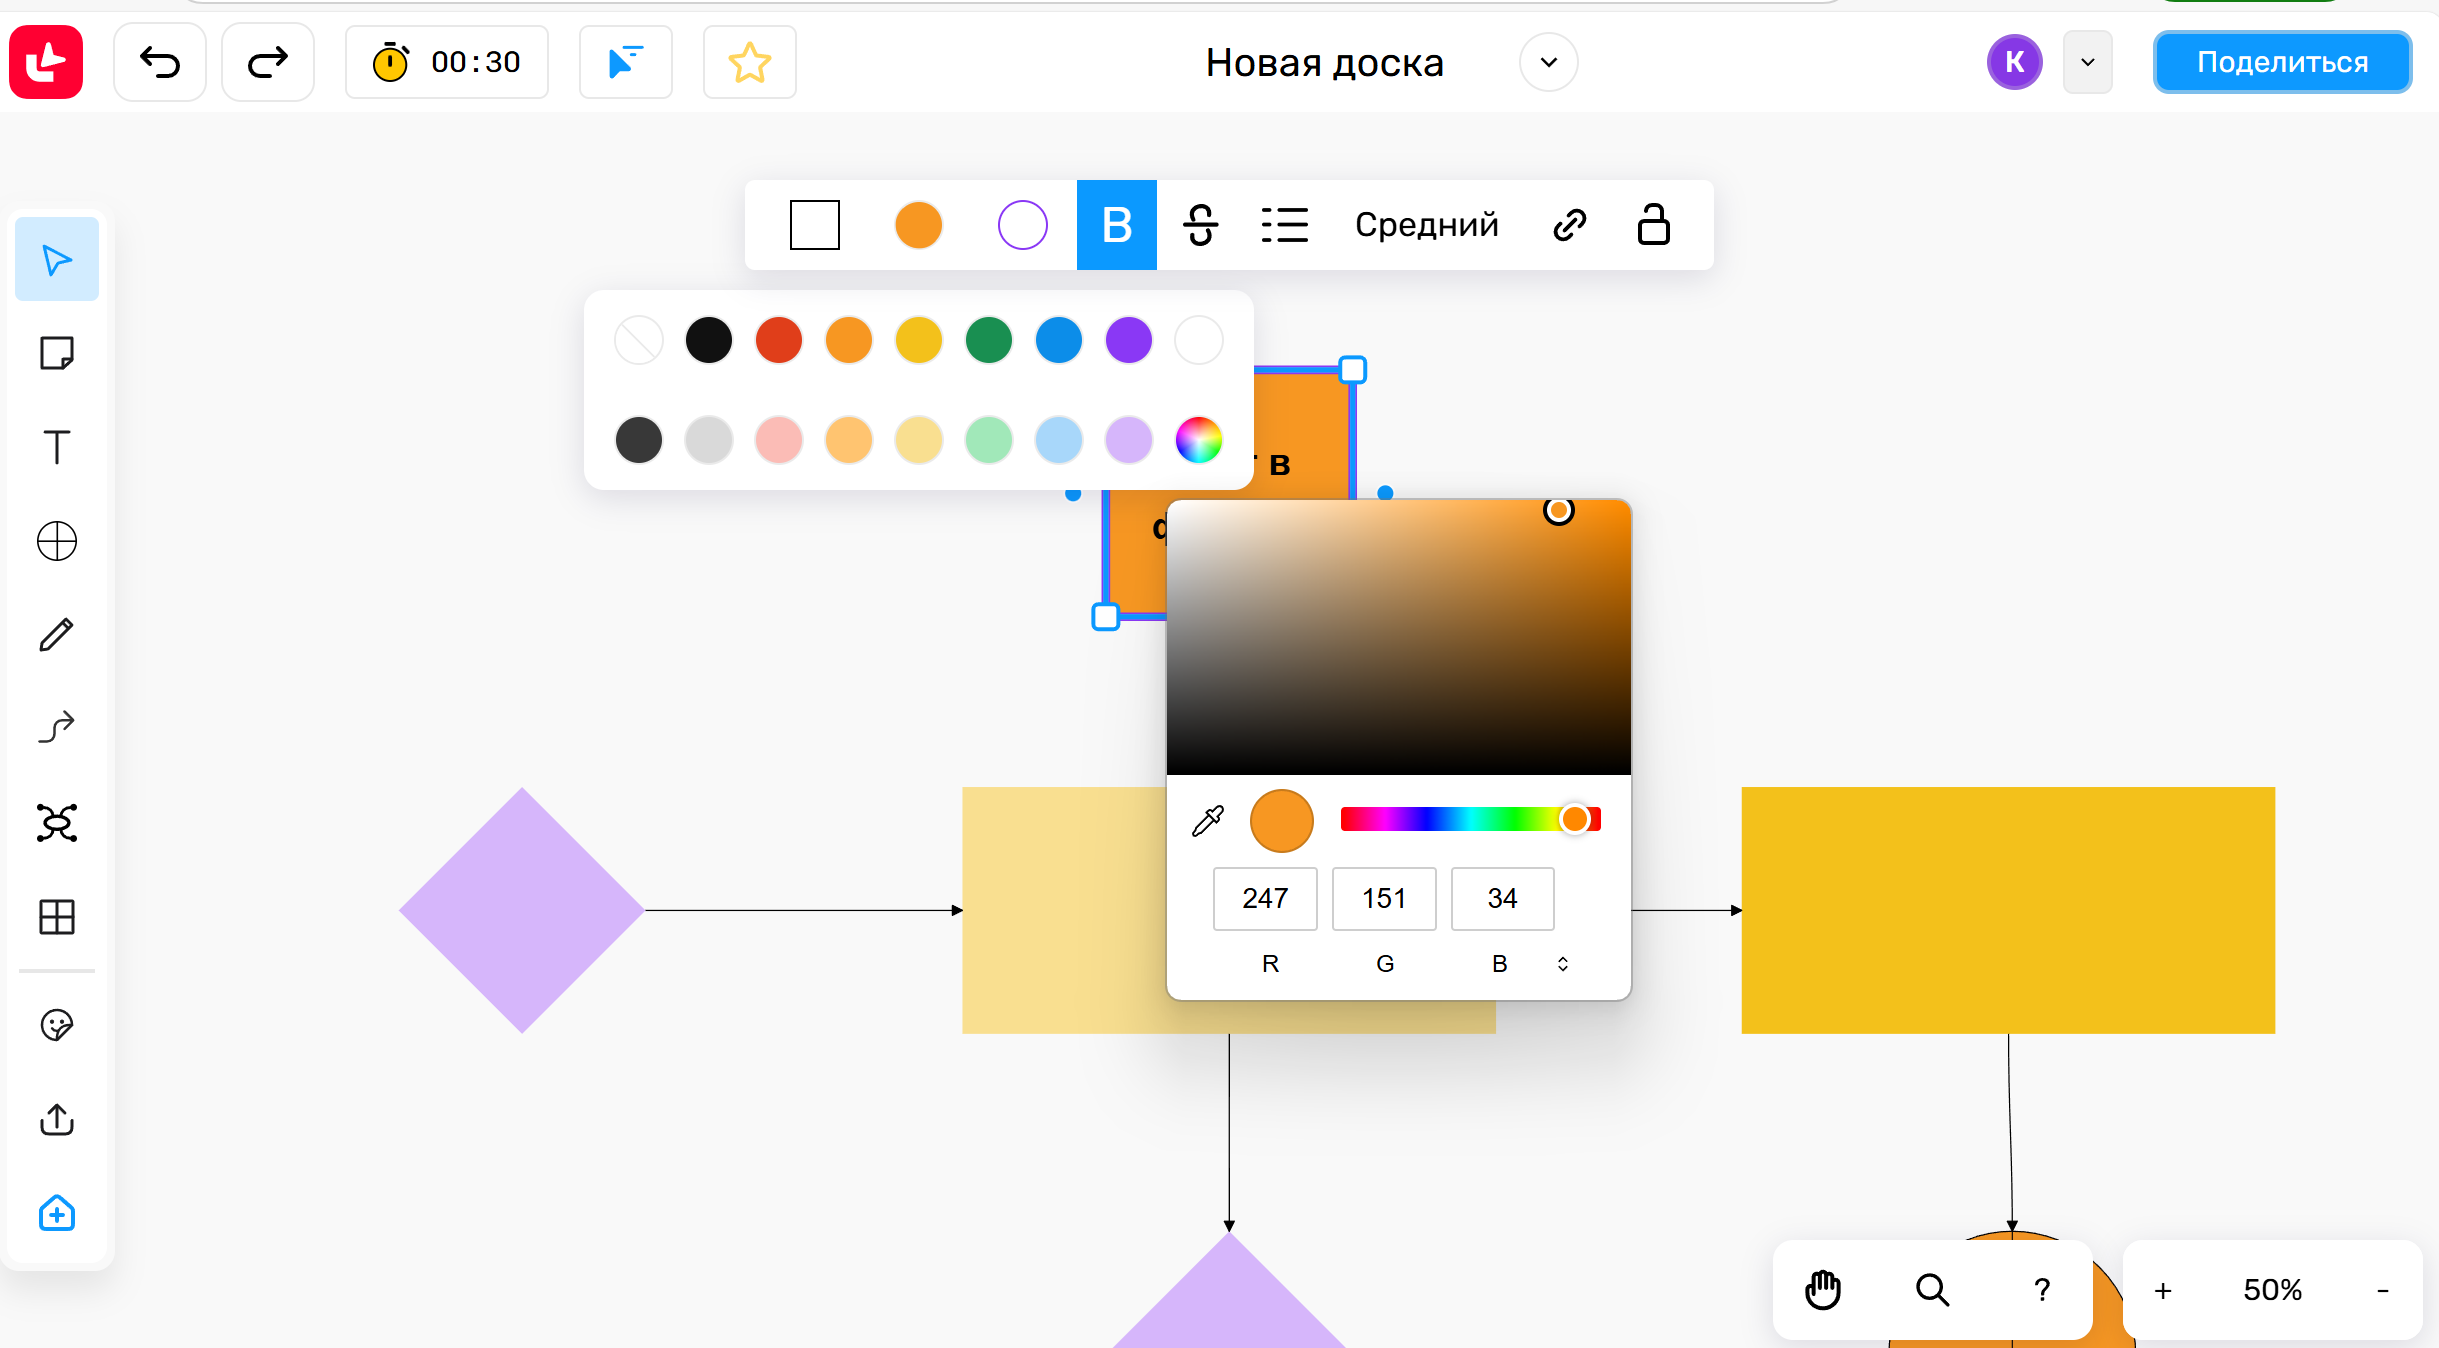Click the hue slider bar

click(1470, 819)
